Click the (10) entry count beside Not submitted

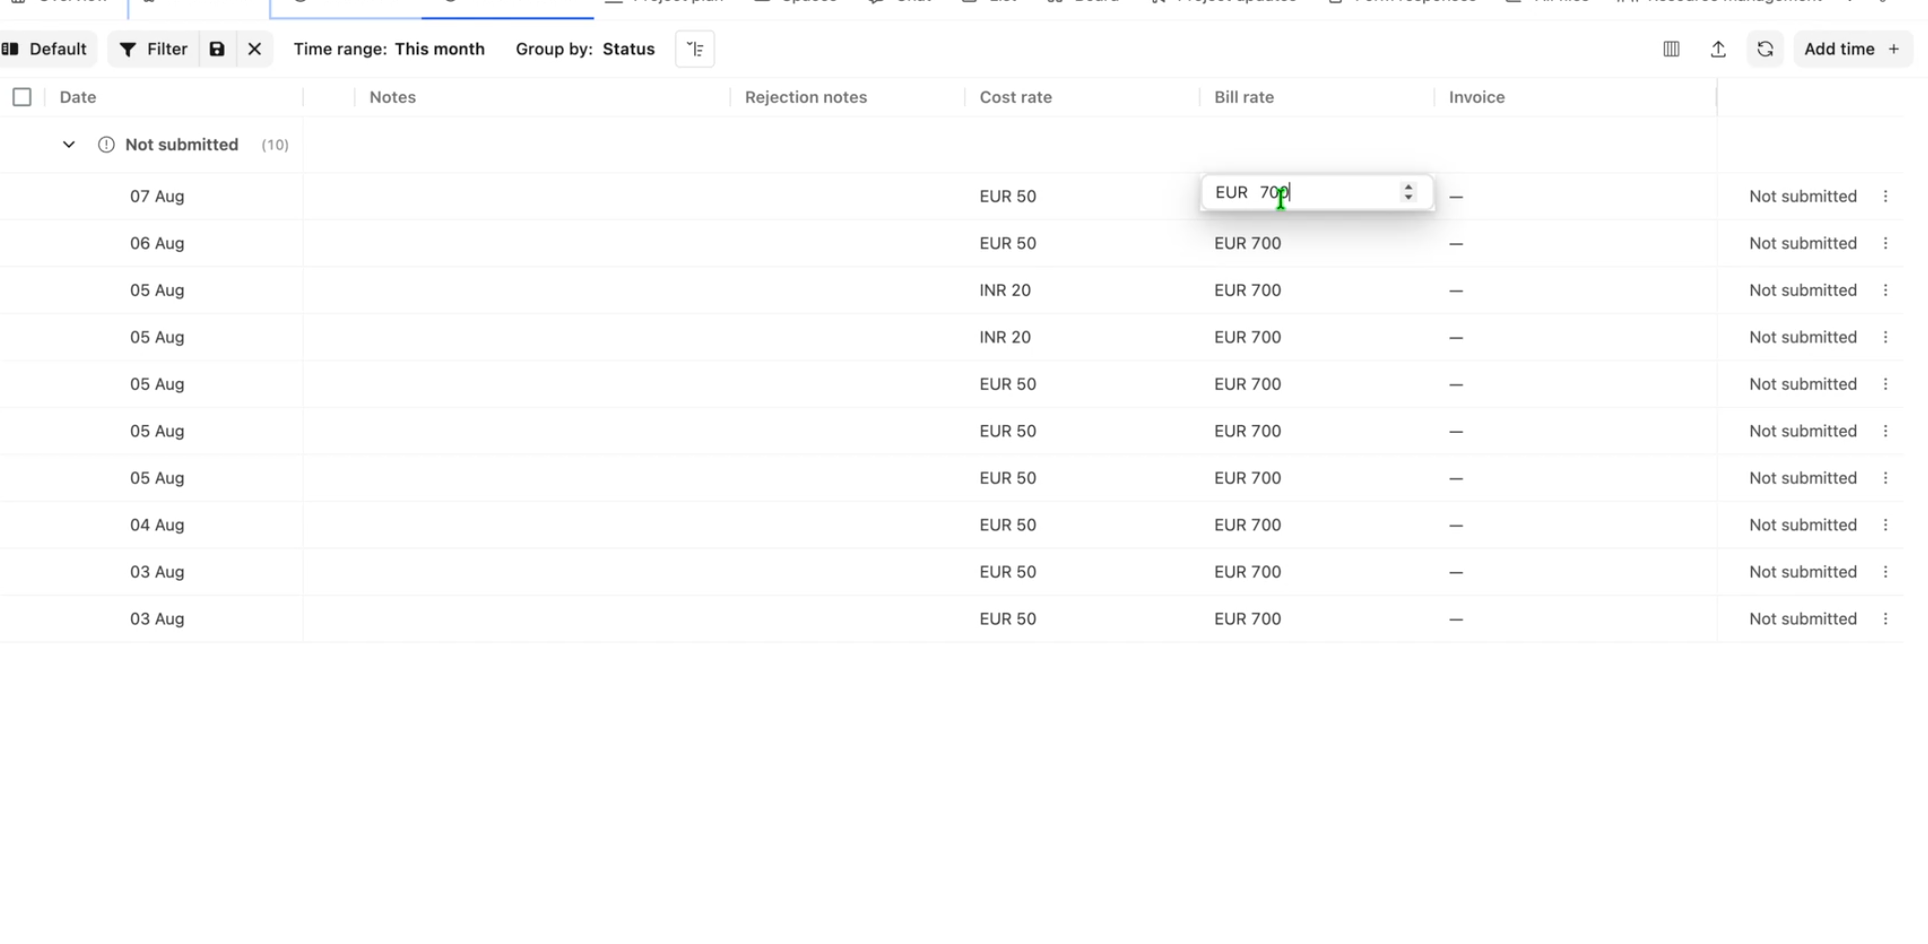pos(275,145)
